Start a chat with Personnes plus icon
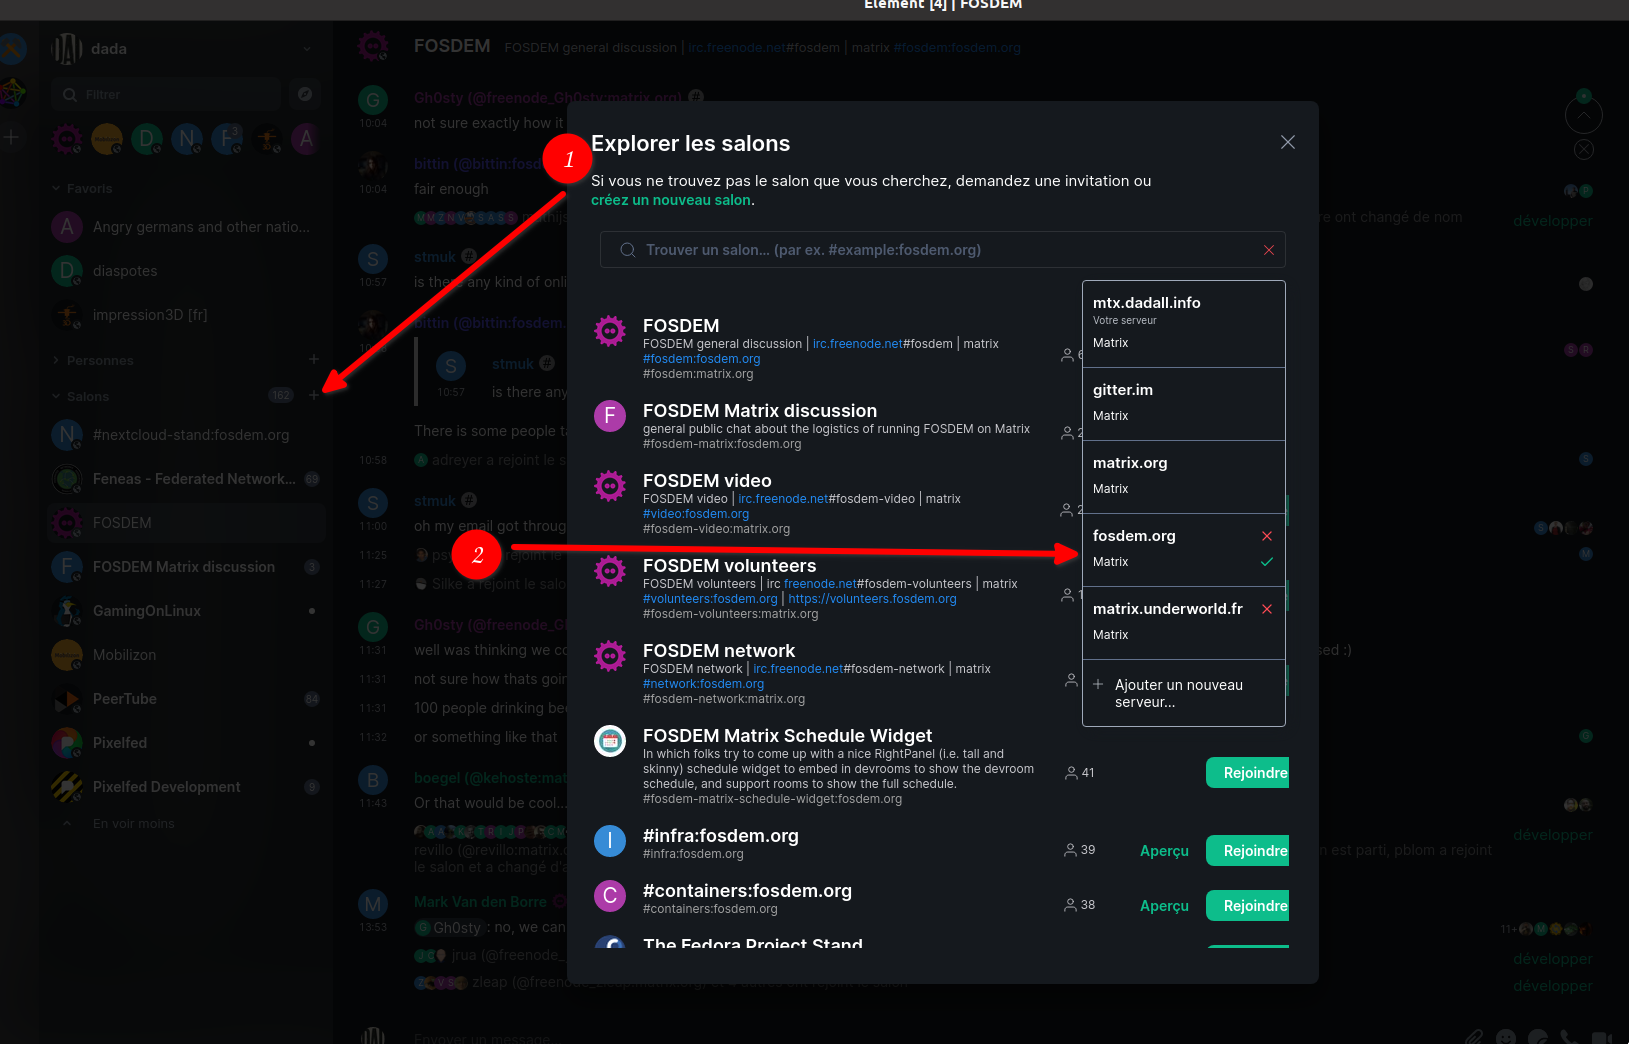The width and height of the screenshot is (1629, 1044). (x=314, y=359)
